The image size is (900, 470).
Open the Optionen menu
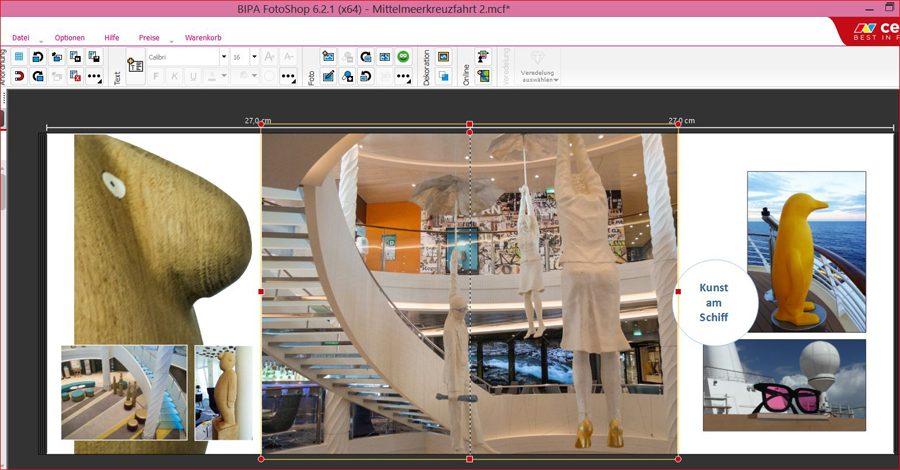coord(70,37)
